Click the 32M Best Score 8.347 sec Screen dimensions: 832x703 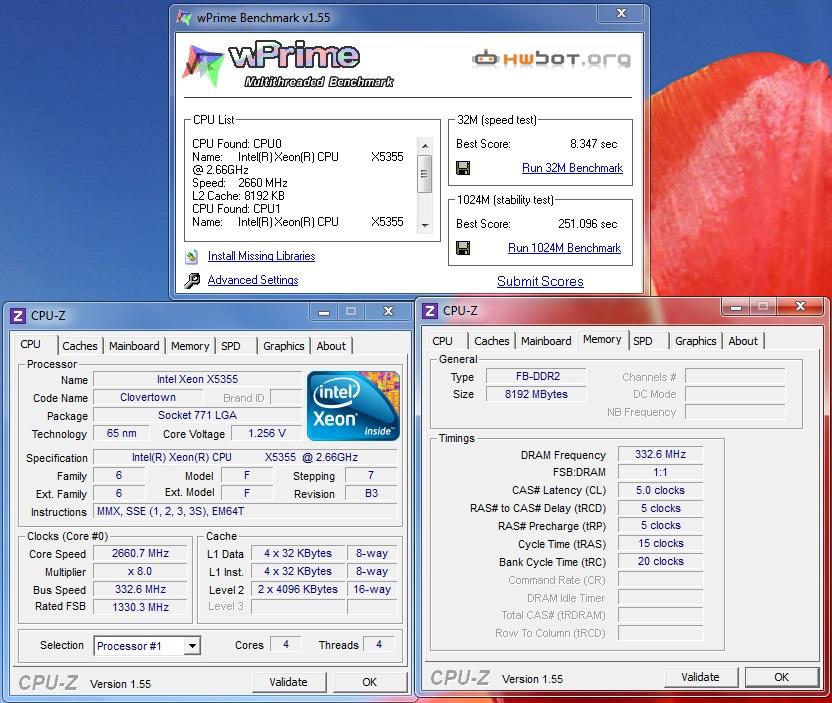tap(593, 144)
